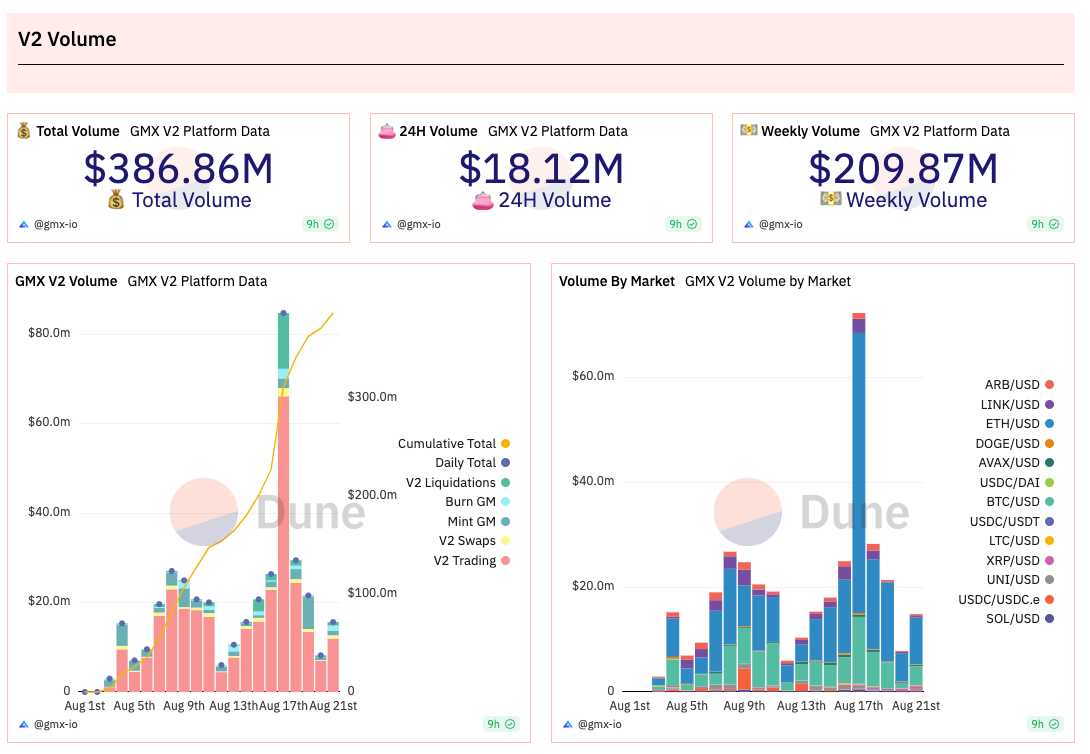The height and width of the screenshot is (754, 1090).
Task: Toggle XRP/USD legend series
Action: pos(1020,560)
